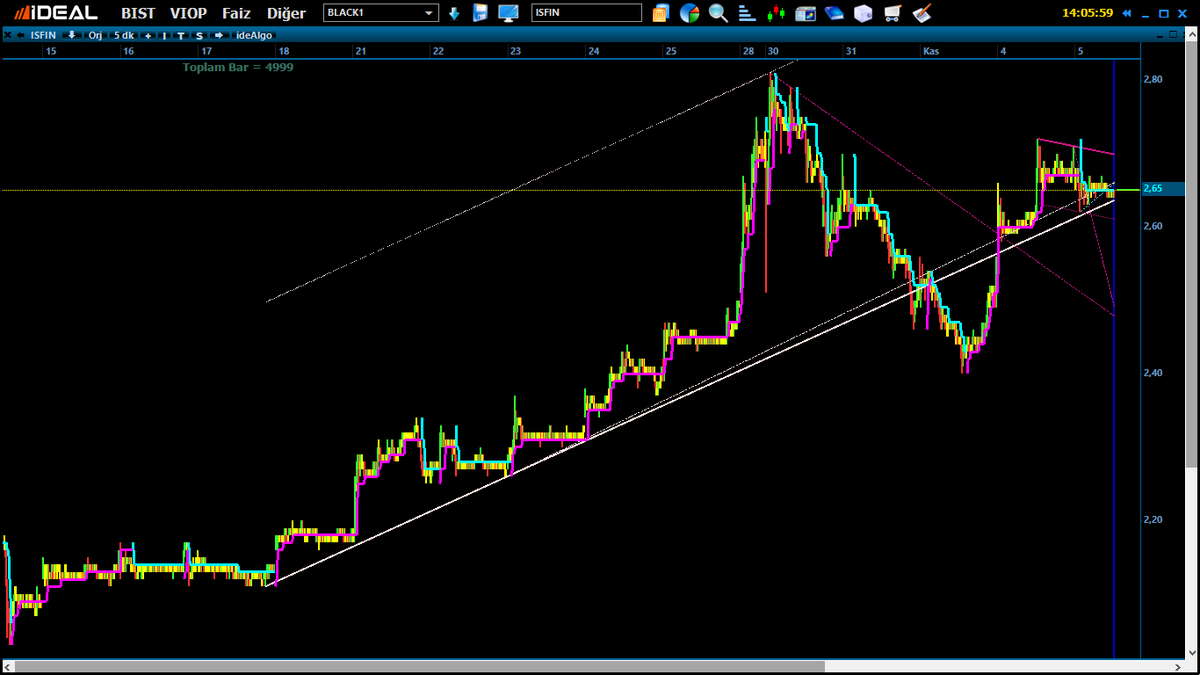Open the candlestick chart icon
The height and width of the screenshot is (675, 1200).
pyautogui.click(x=776, y=13)
